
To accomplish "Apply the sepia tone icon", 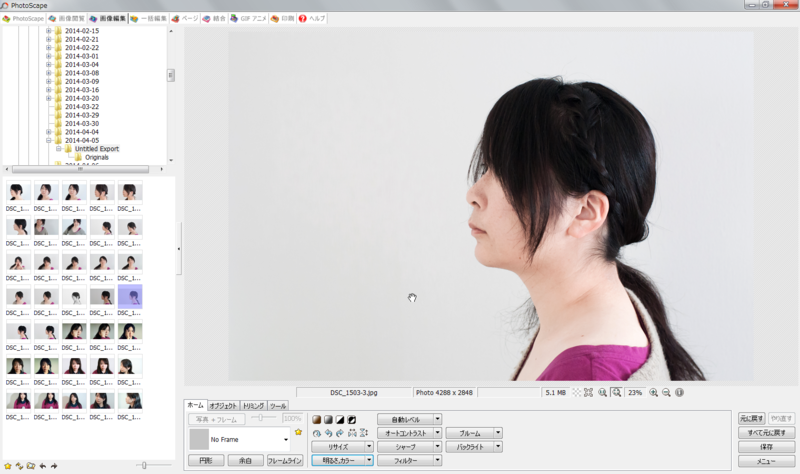I will click(316, 419).
